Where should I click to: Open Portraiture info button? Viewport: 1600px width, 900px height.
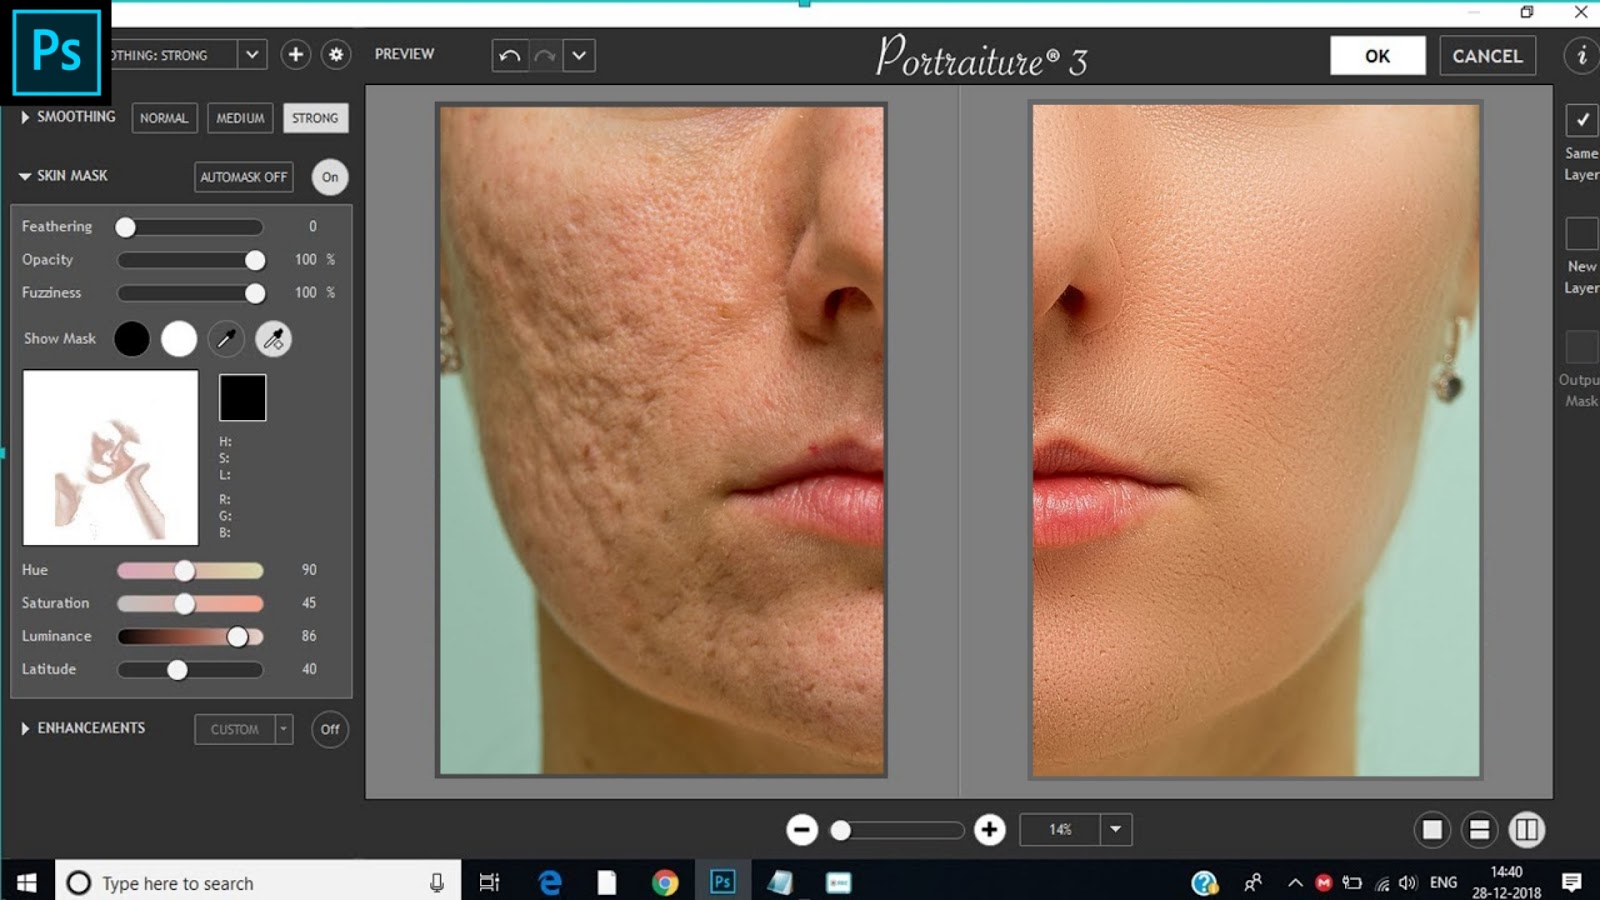(1582, 56)
